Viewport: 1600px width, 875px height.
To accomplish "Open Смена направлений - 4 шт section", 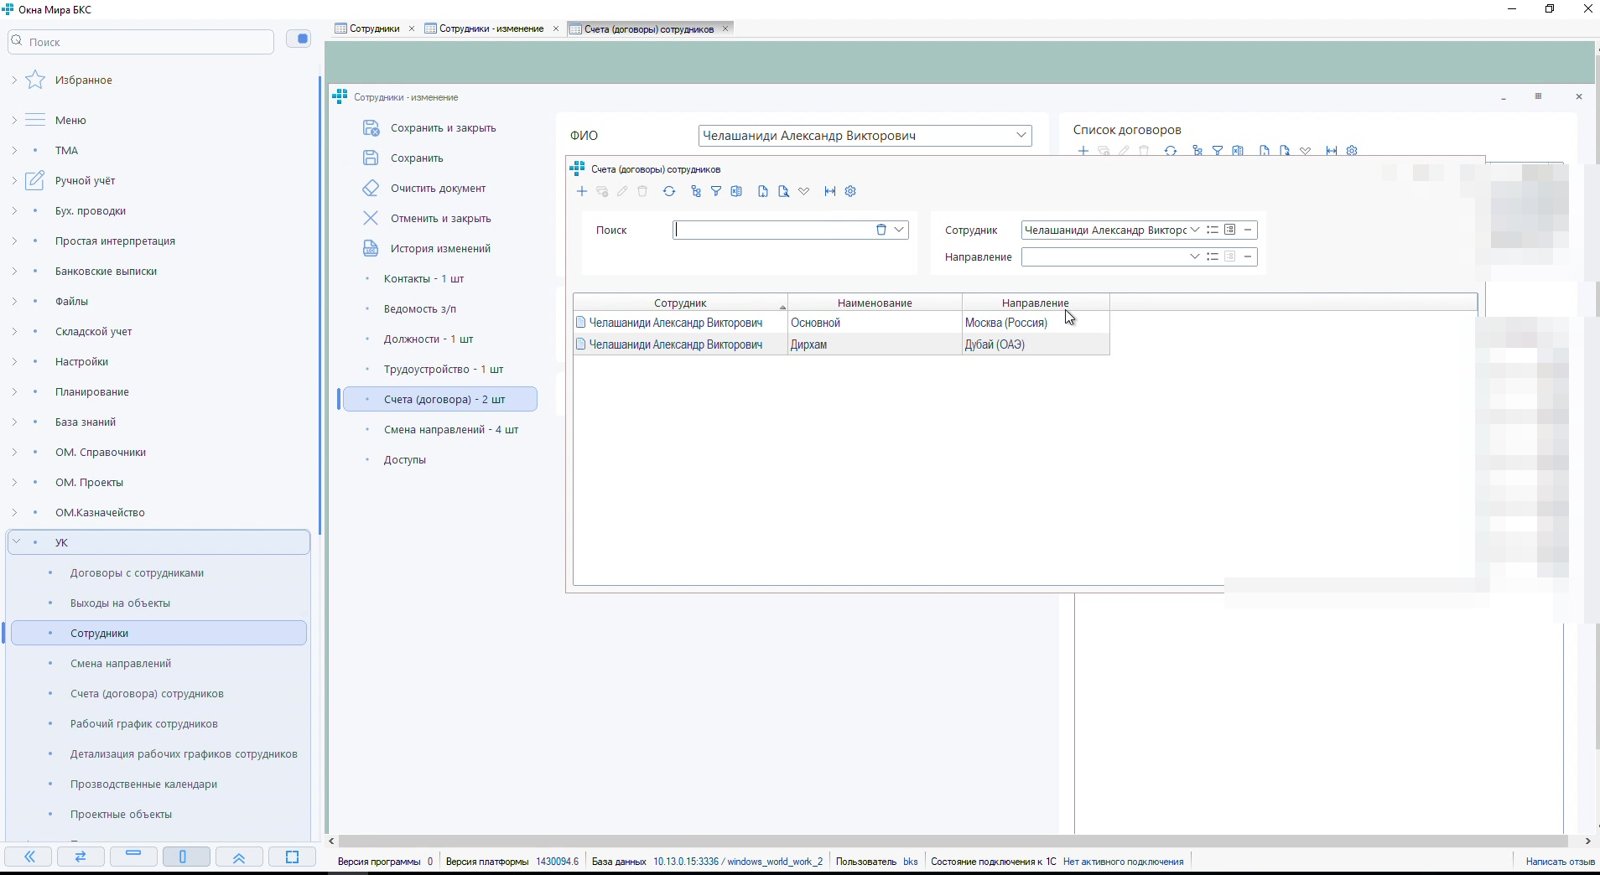I will click(x=451, y=430).
